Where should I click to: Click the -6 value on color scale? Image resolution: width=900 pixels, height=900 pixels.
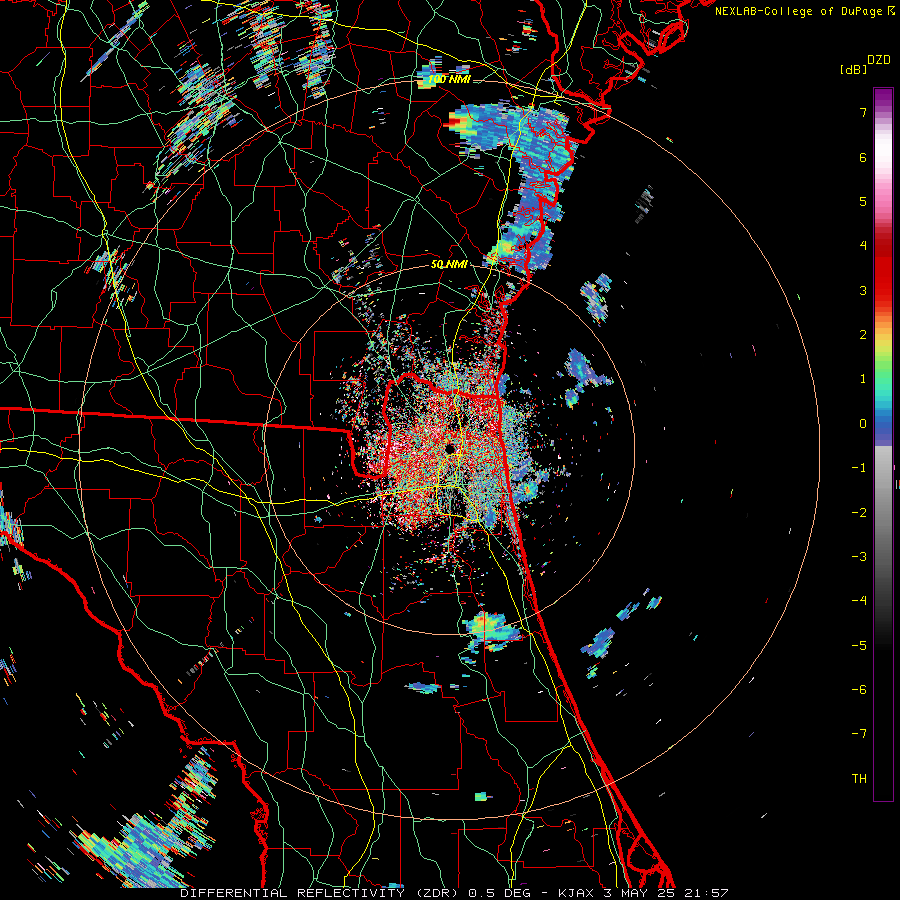(x=859, y=690)
